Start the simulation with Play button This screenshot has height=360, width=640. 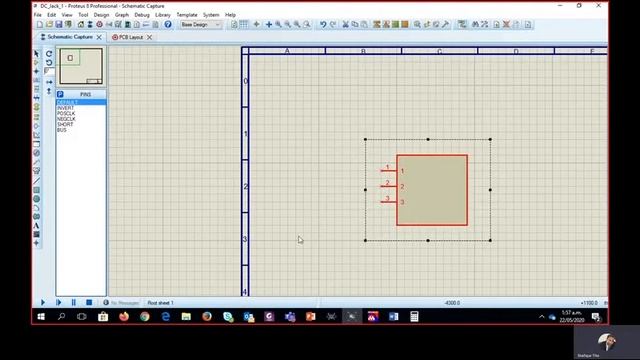click(x=43, y=302)
